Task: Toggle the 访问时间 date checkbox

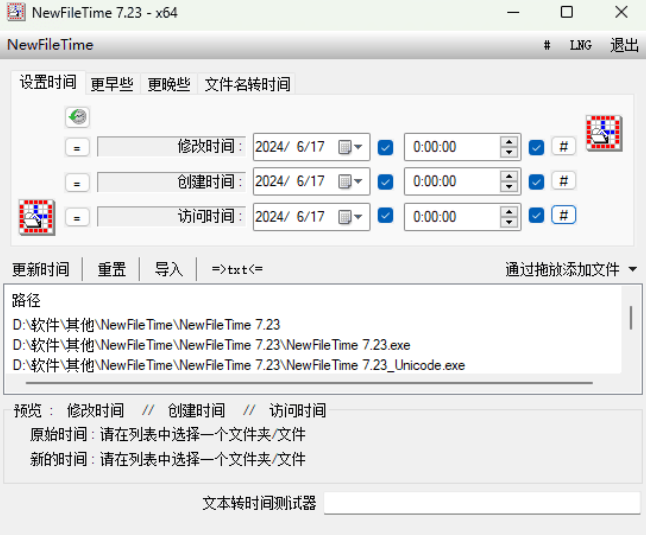Action: coord(385,215)
